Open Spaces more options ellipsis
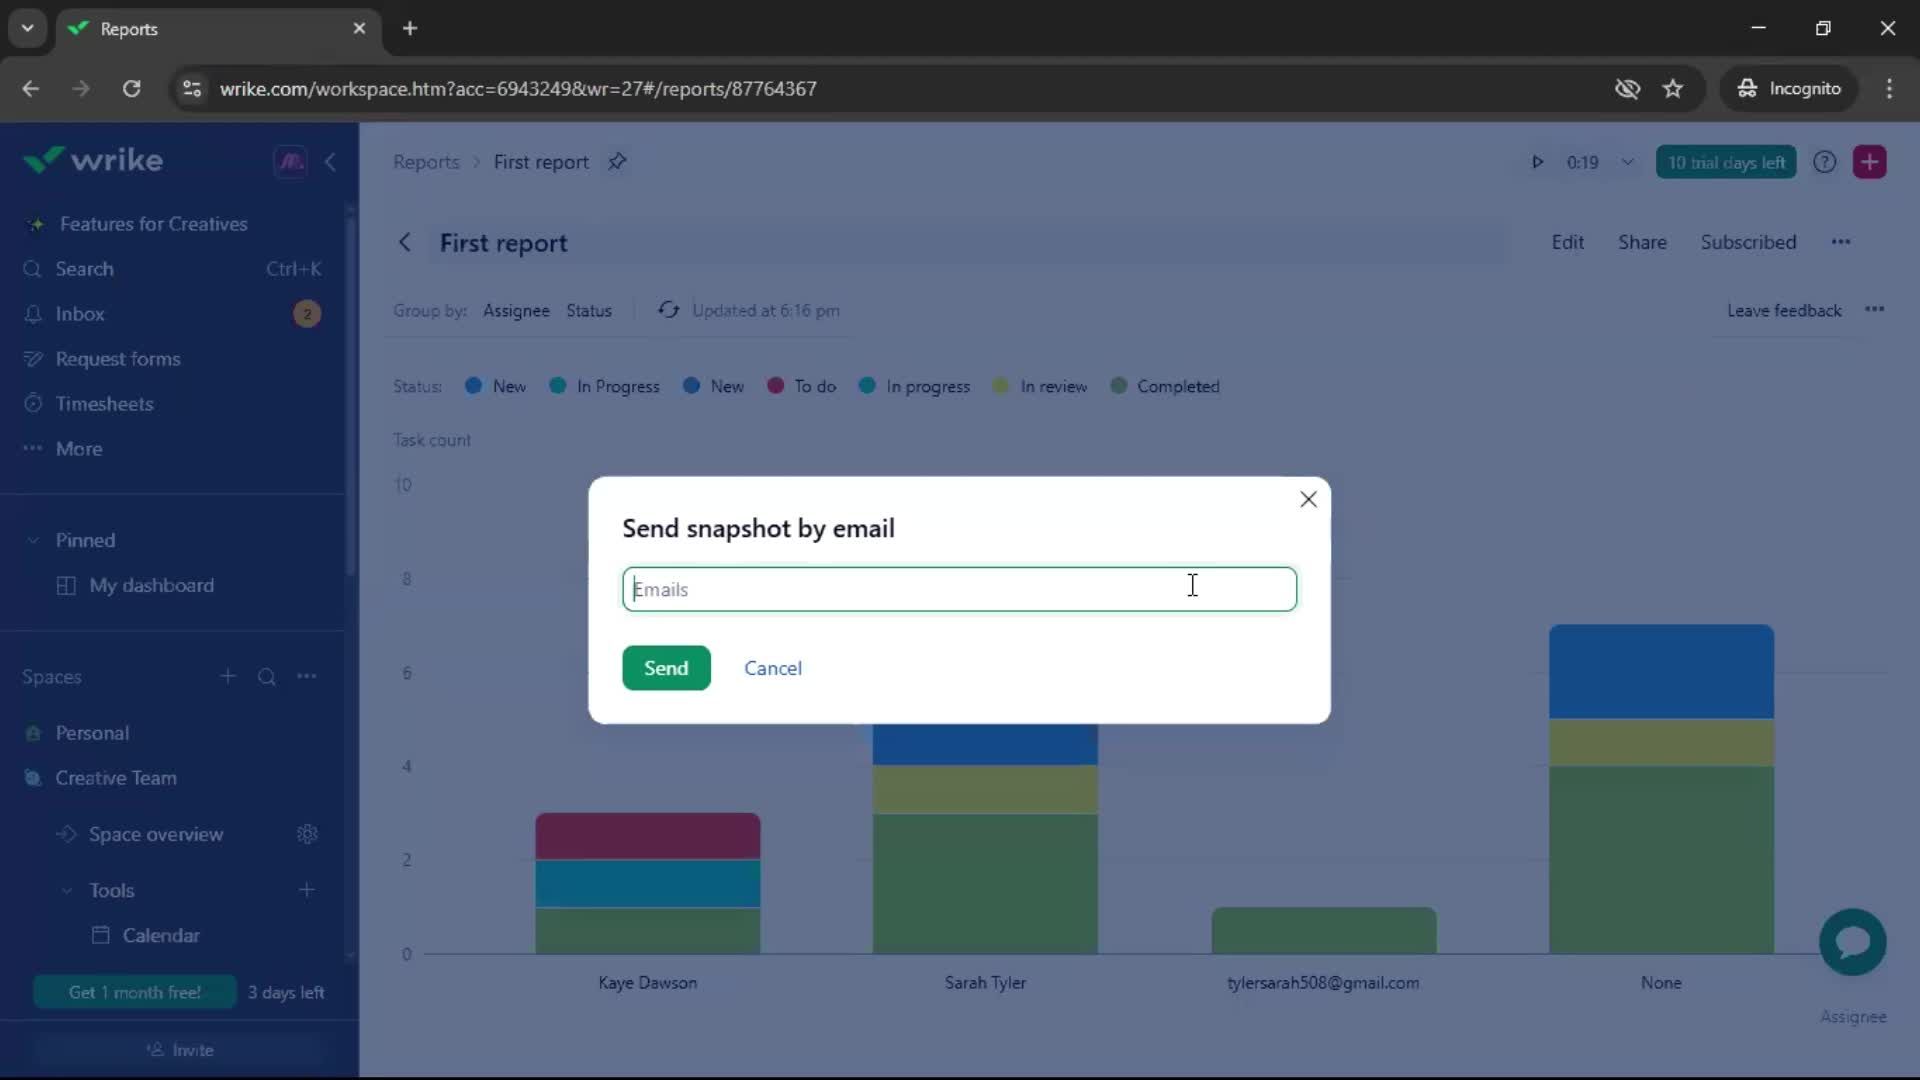This screenshot has width=1920, height=1080. click(x=307, y=676)
